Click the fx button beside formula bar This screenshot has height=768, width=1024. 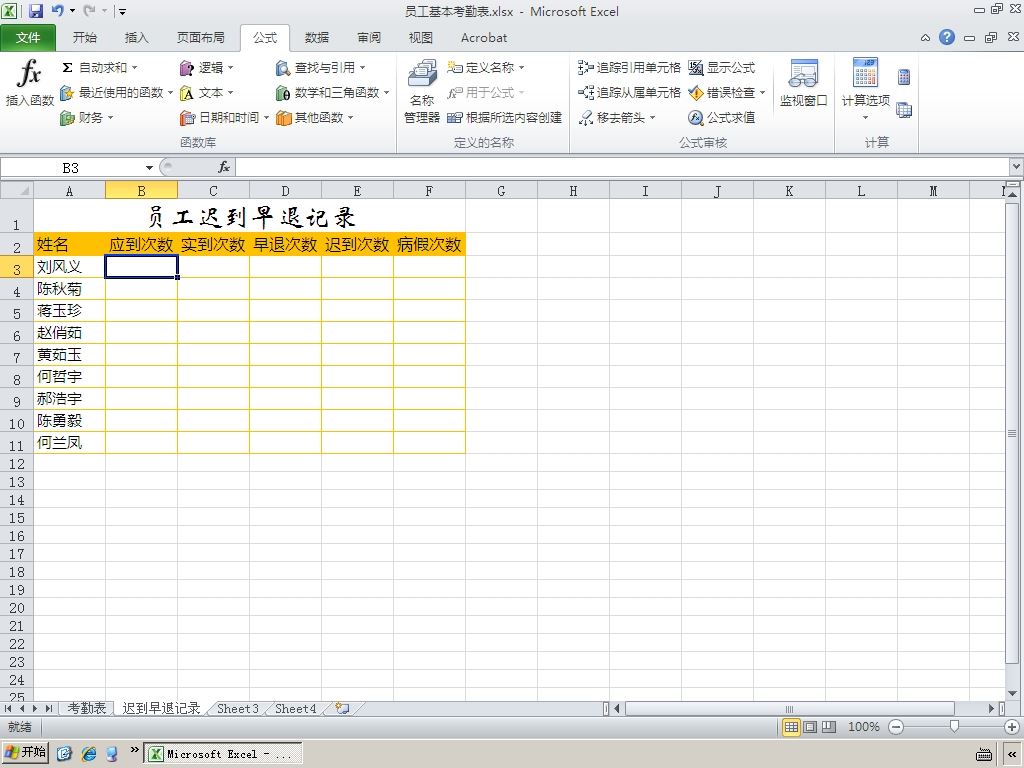(224, 167)
